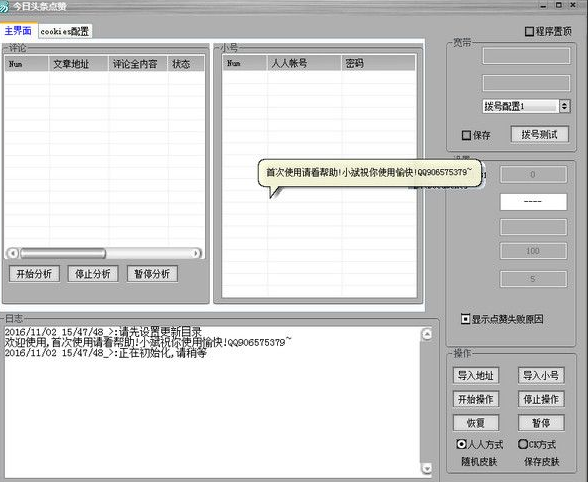Maximize the 今日头条点赞 window
This screenshot has height=482, width=588.
tap(558, 5)
